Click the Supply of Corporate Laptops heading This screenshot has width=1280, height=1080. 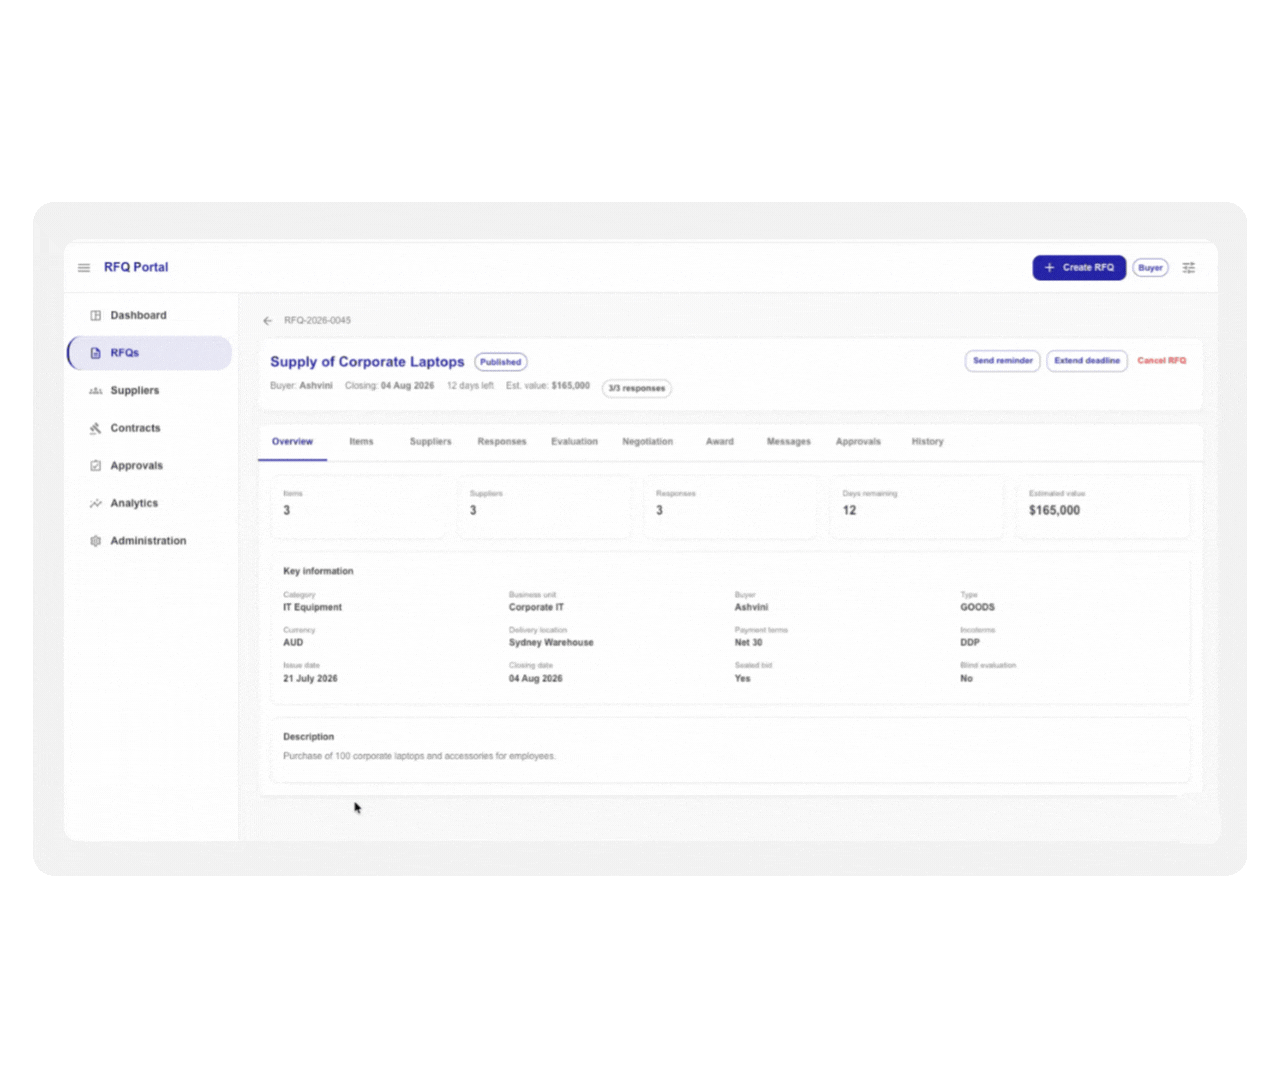tap(367, 362)
